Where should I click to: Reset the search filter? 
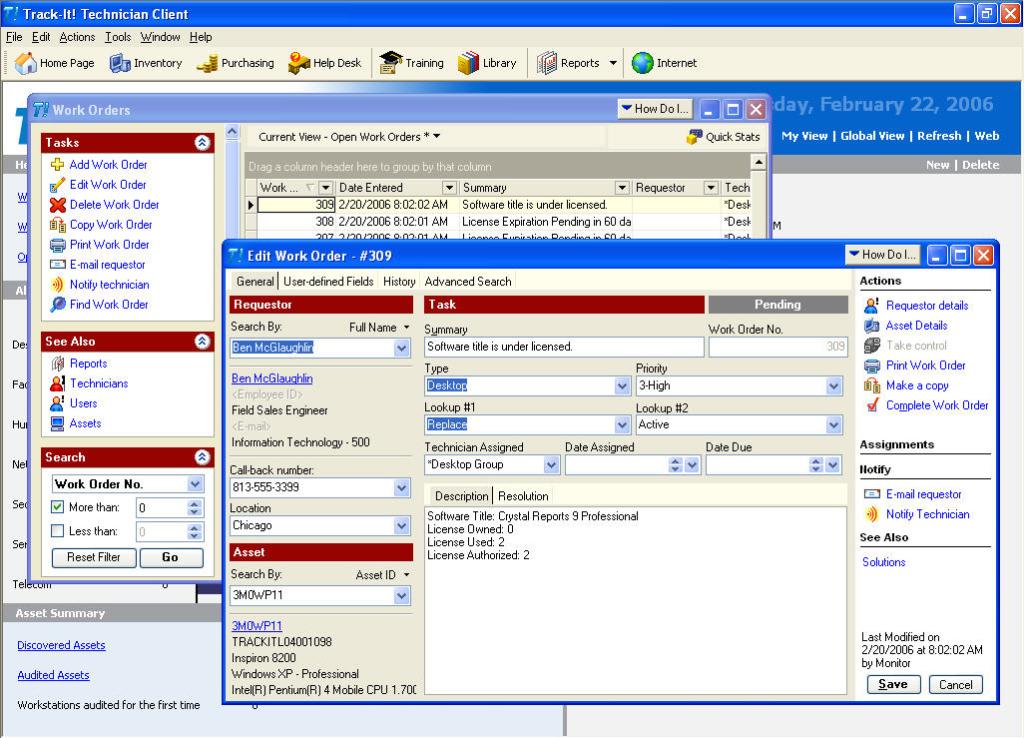click(94, 557)
